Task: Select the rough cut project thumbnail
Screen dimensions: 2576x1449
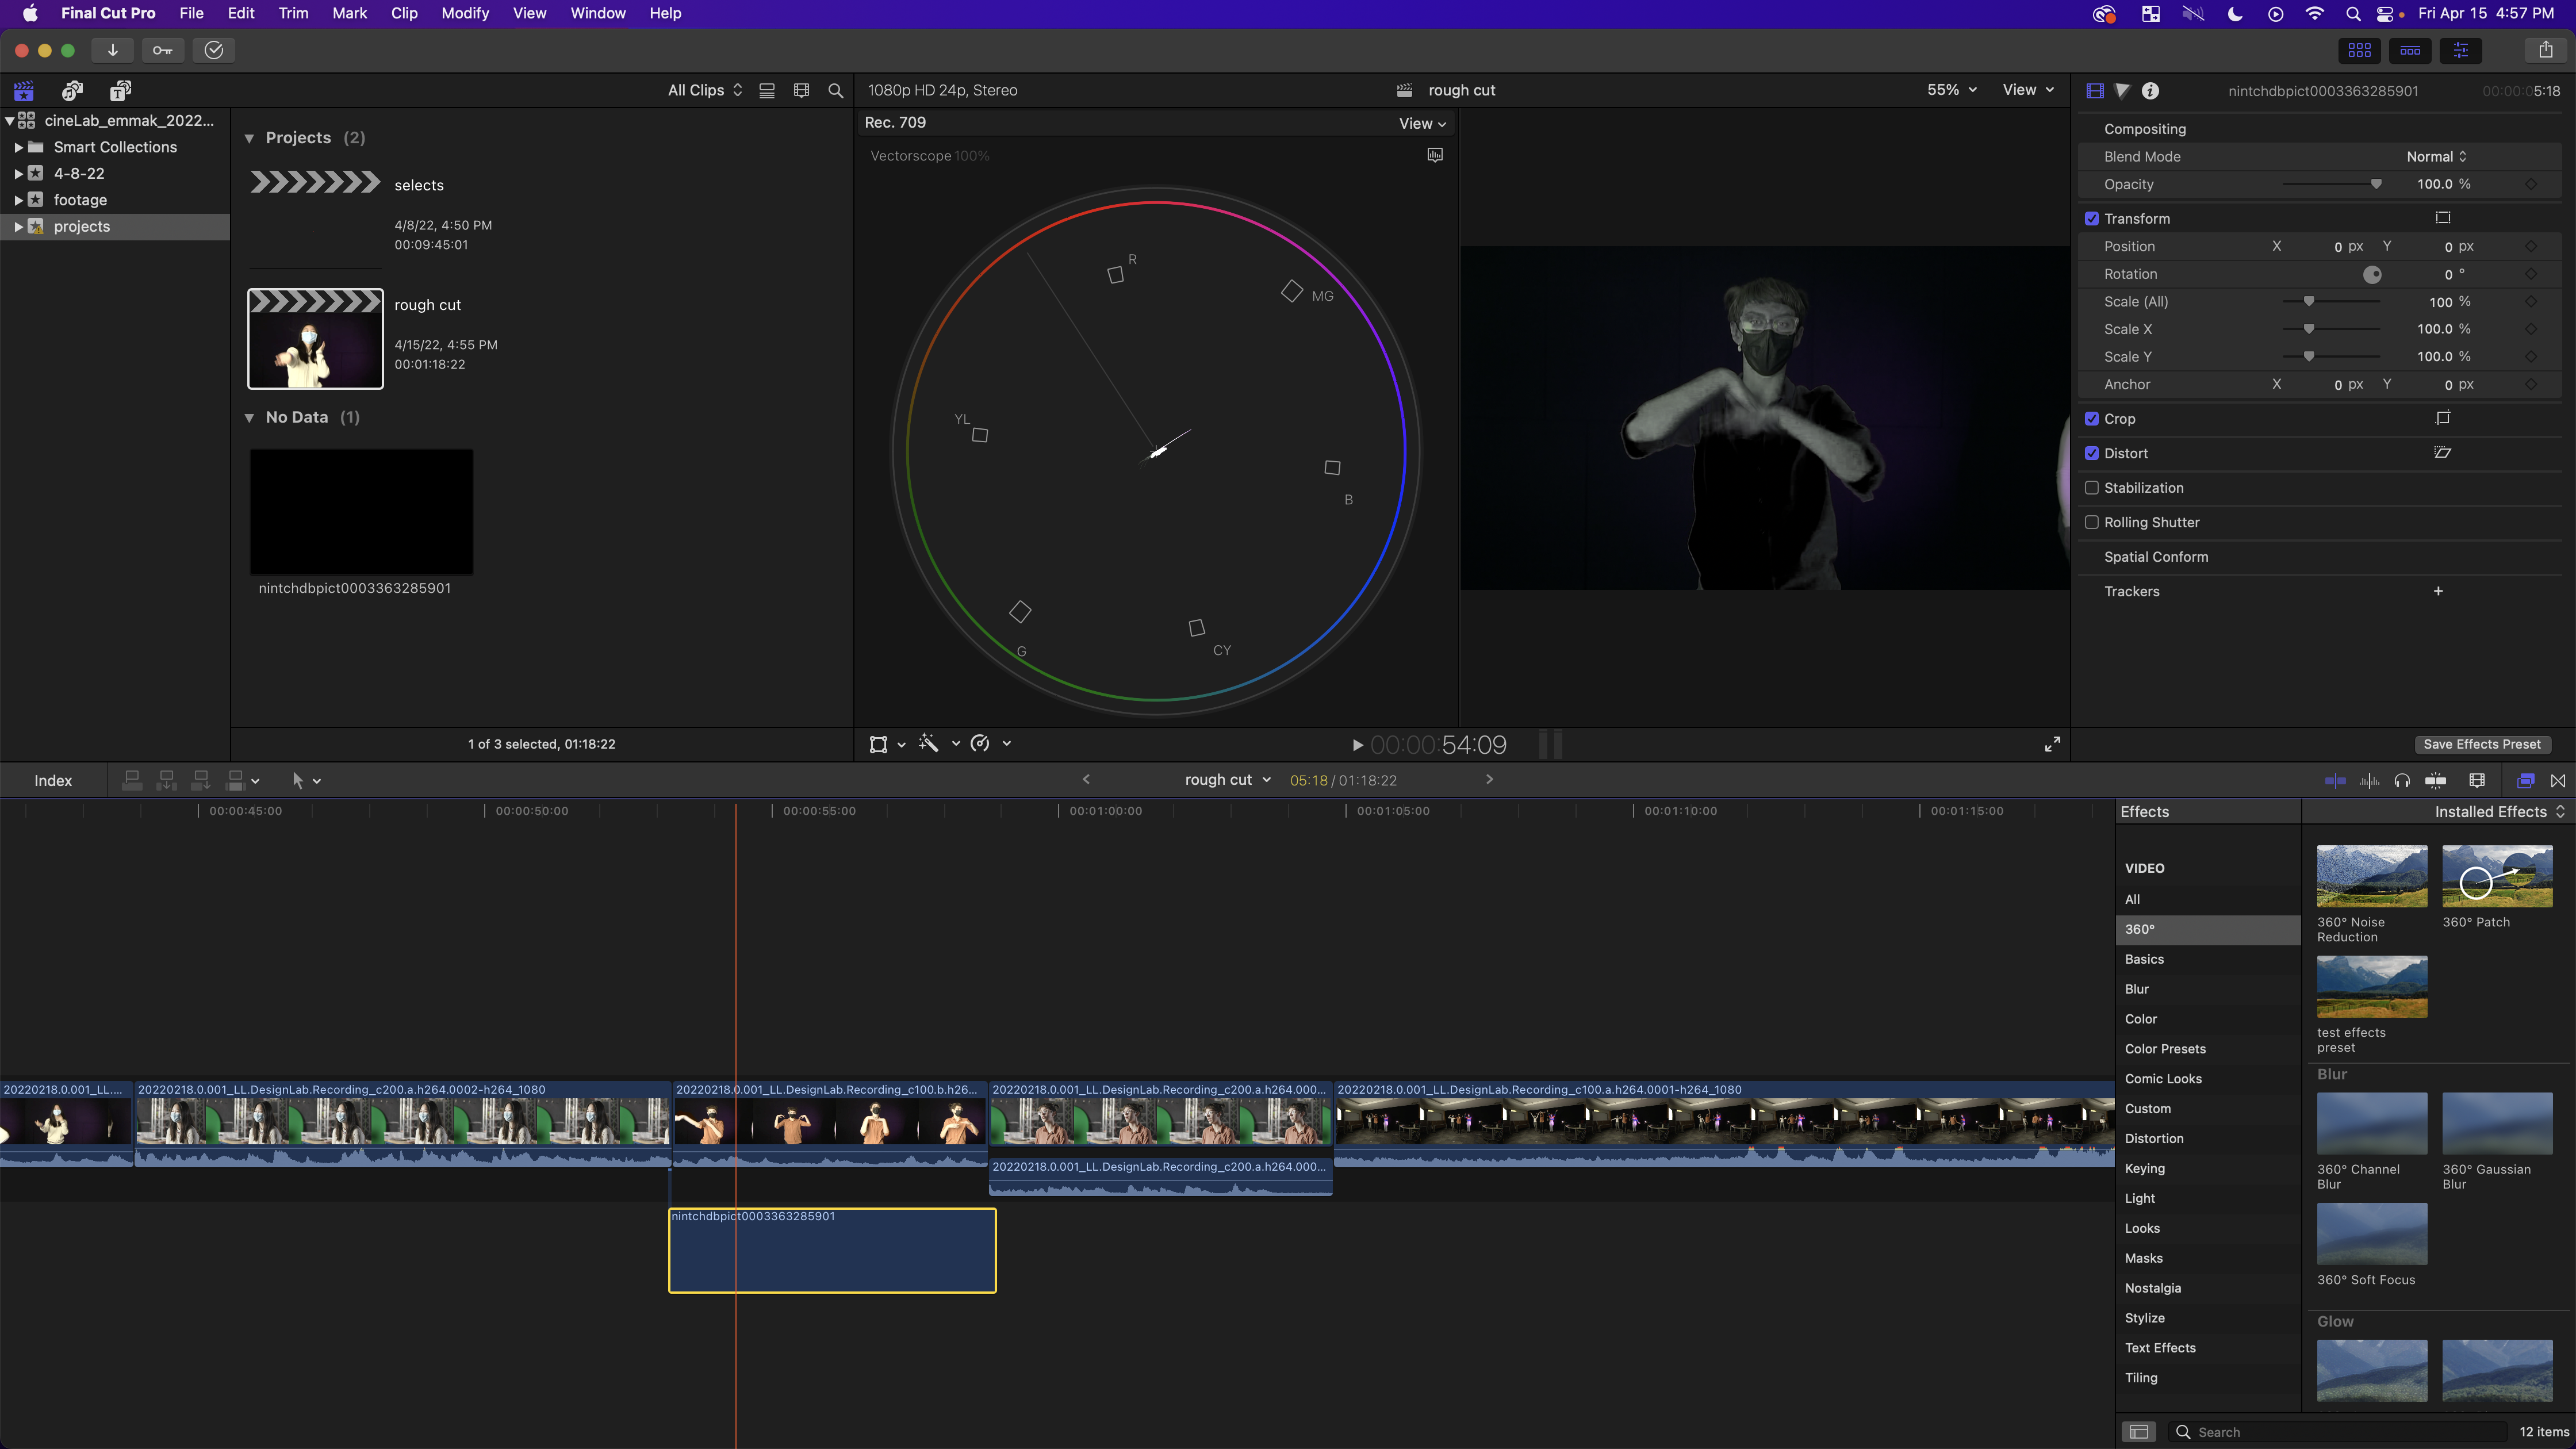Action: pos(315,339)
